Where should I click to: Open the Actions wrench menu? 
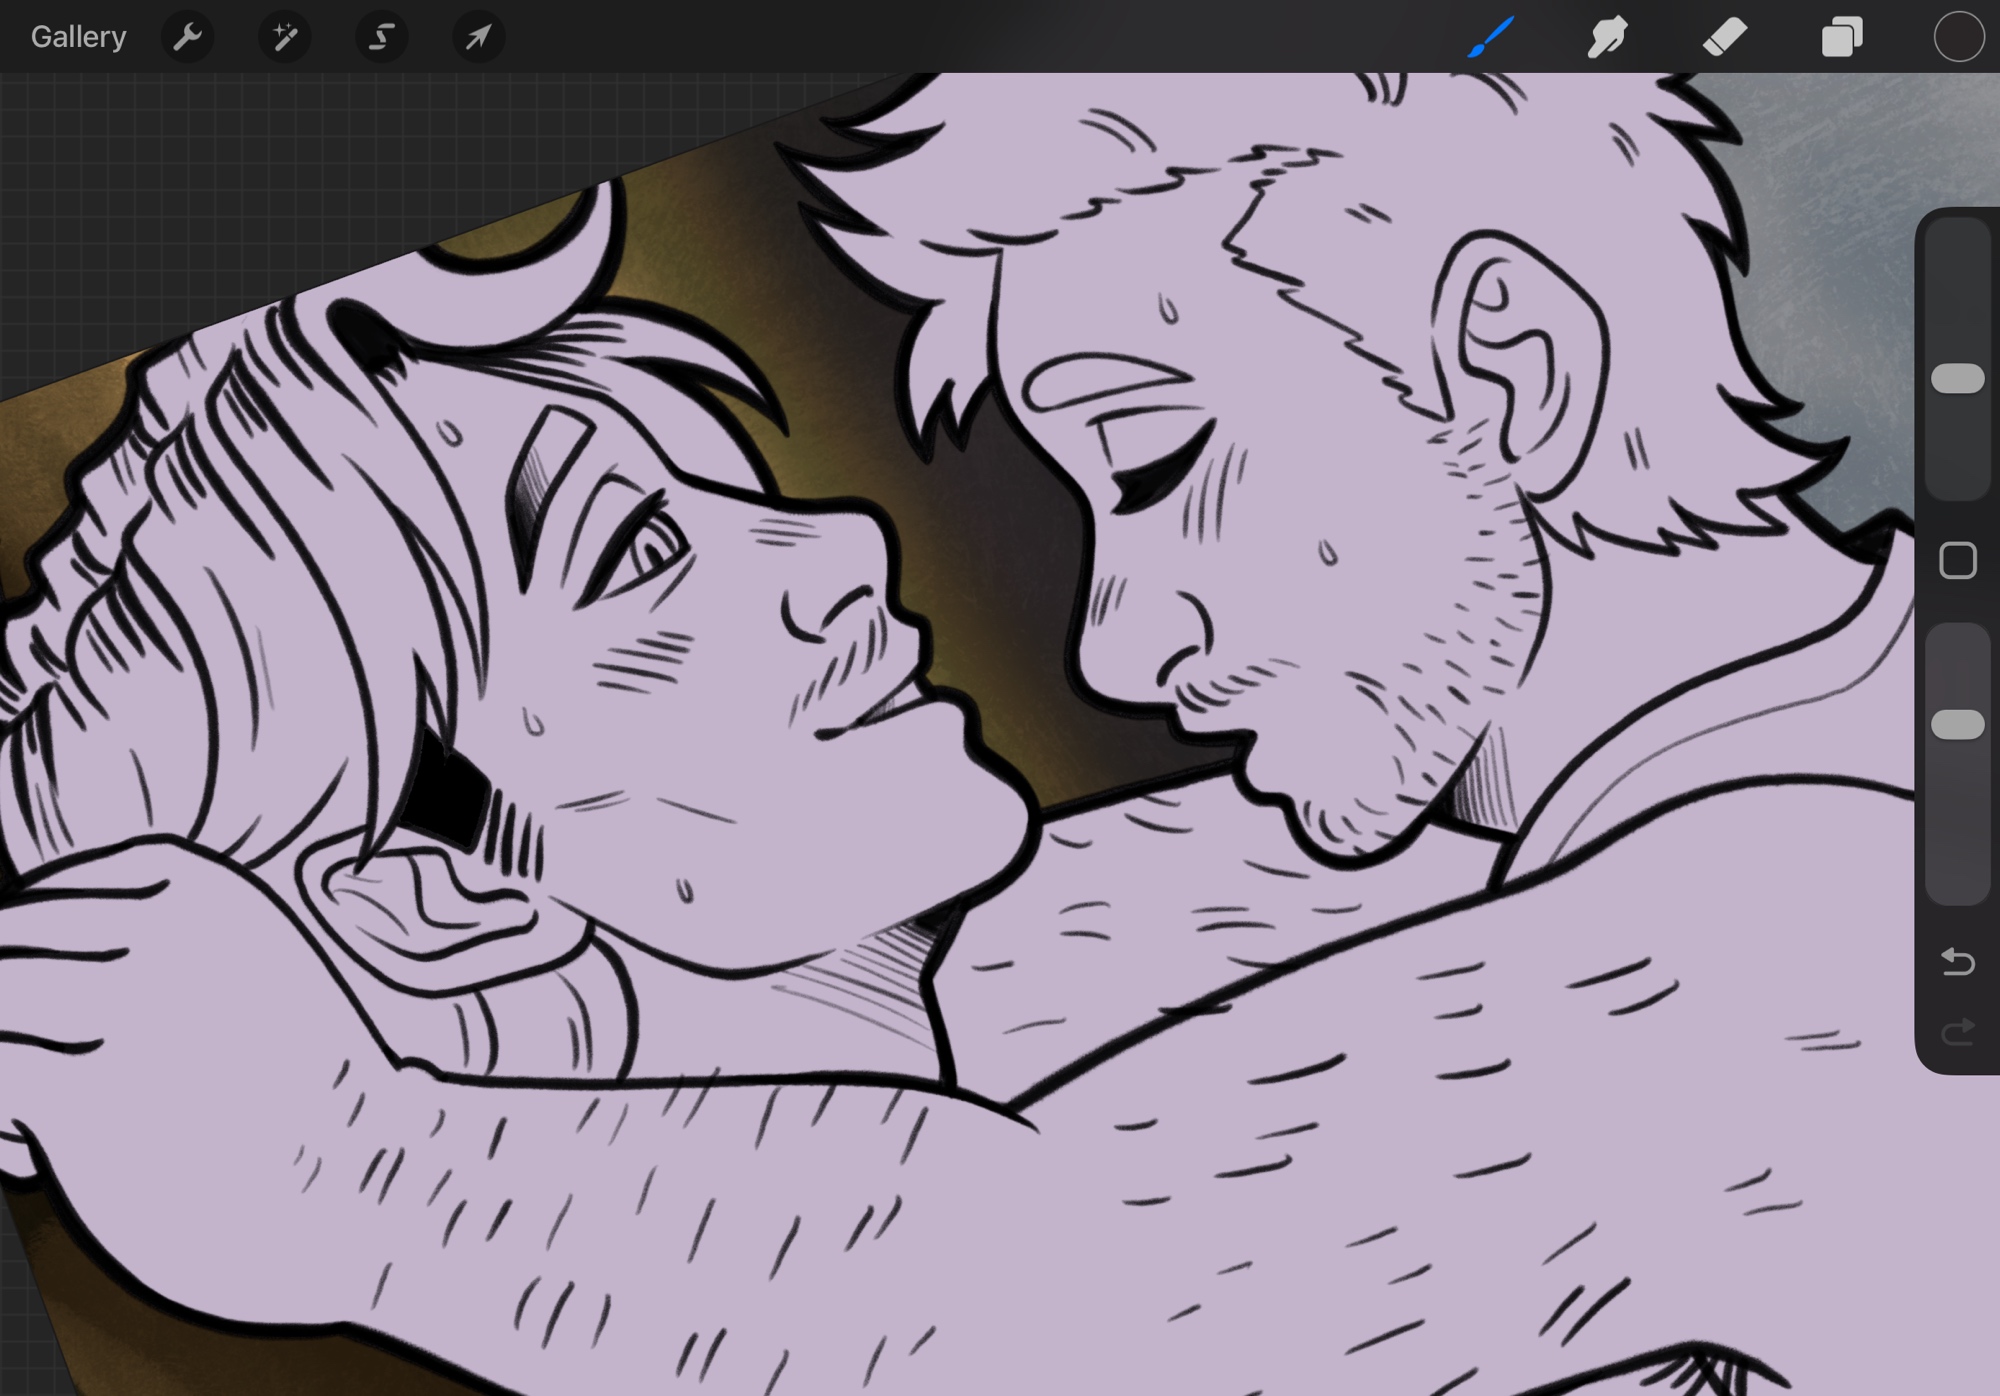[187, 37]
